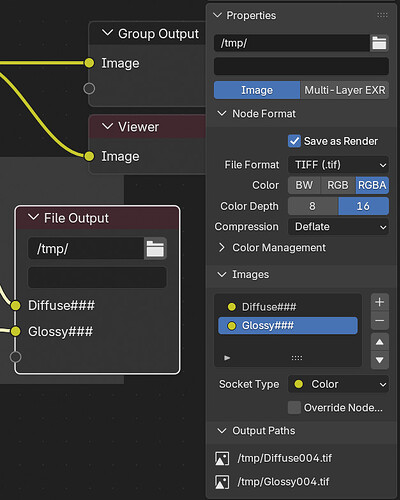Image resolution: width=400 pixels, height=500 pixels.
Task: Click image icon beside /tmp/Glossy004.tif
Action: coord(222,482)
